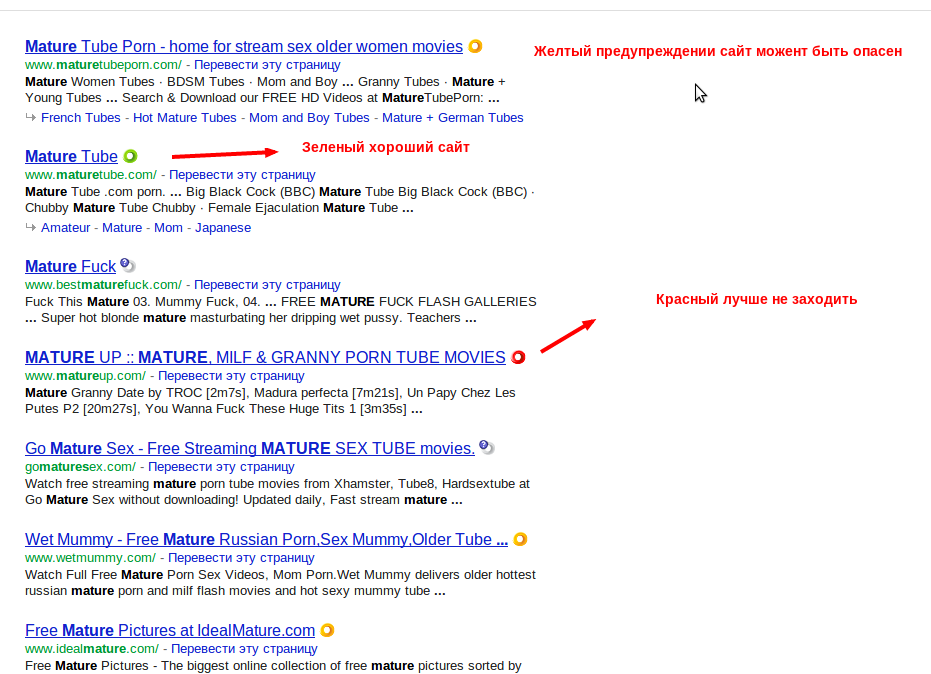Screen dimensions: 931x674
Task: Click 'Перевести эту страницу' for maturetube.com
Action: tap(242, 175)
